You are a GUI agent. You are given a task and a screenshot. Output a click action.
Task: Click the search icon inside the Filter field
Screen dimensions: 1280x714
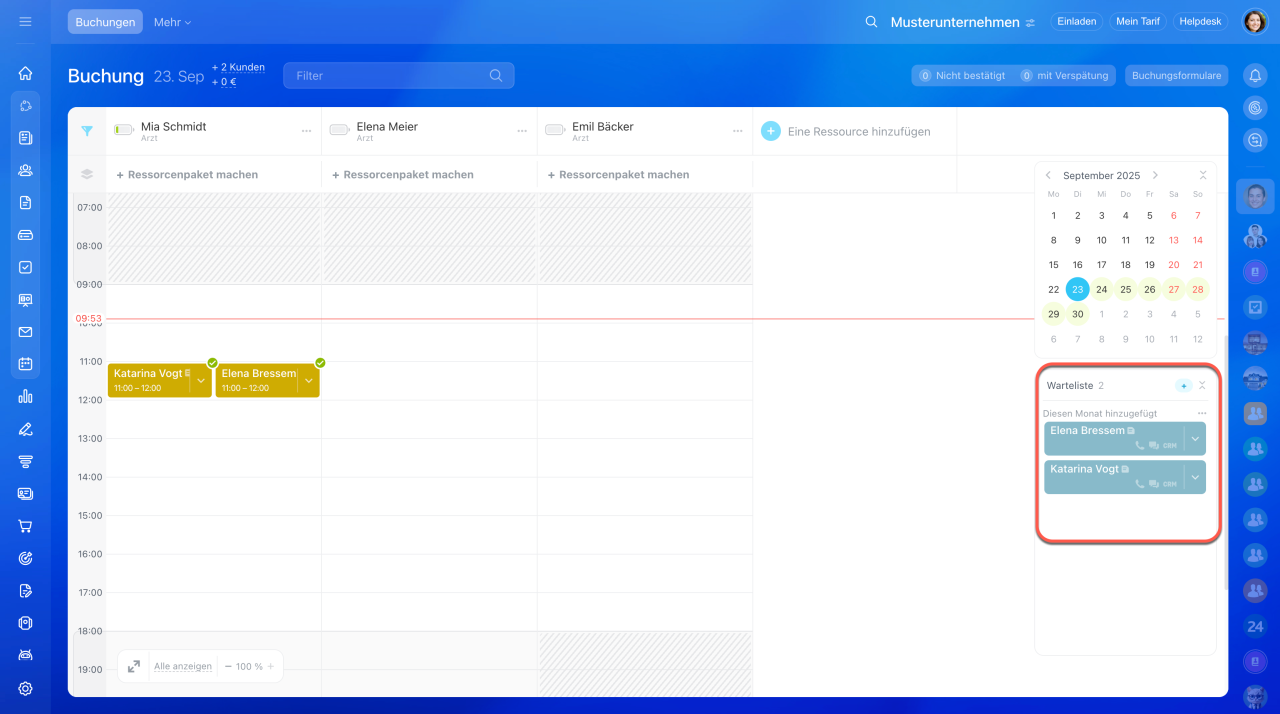tap(496, 75)
